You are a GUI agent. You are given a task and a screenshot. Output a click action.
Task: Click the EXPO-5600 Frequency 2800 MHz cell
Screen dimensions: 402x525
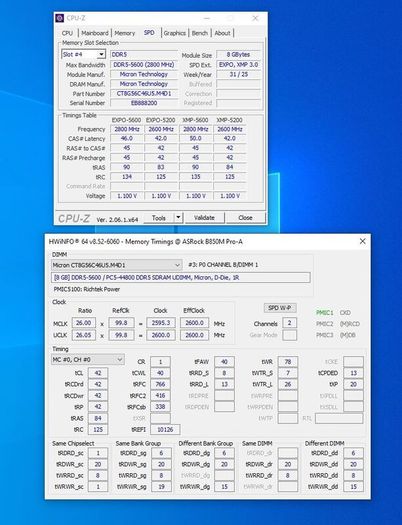pyautogui.click(x=127, y=129)
